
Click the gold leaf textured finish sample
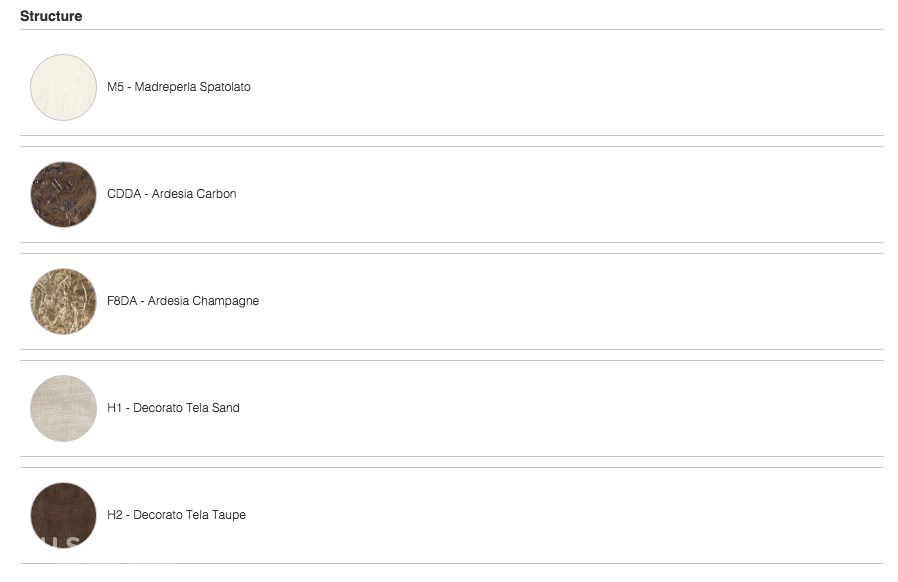[x=63, y=301]
